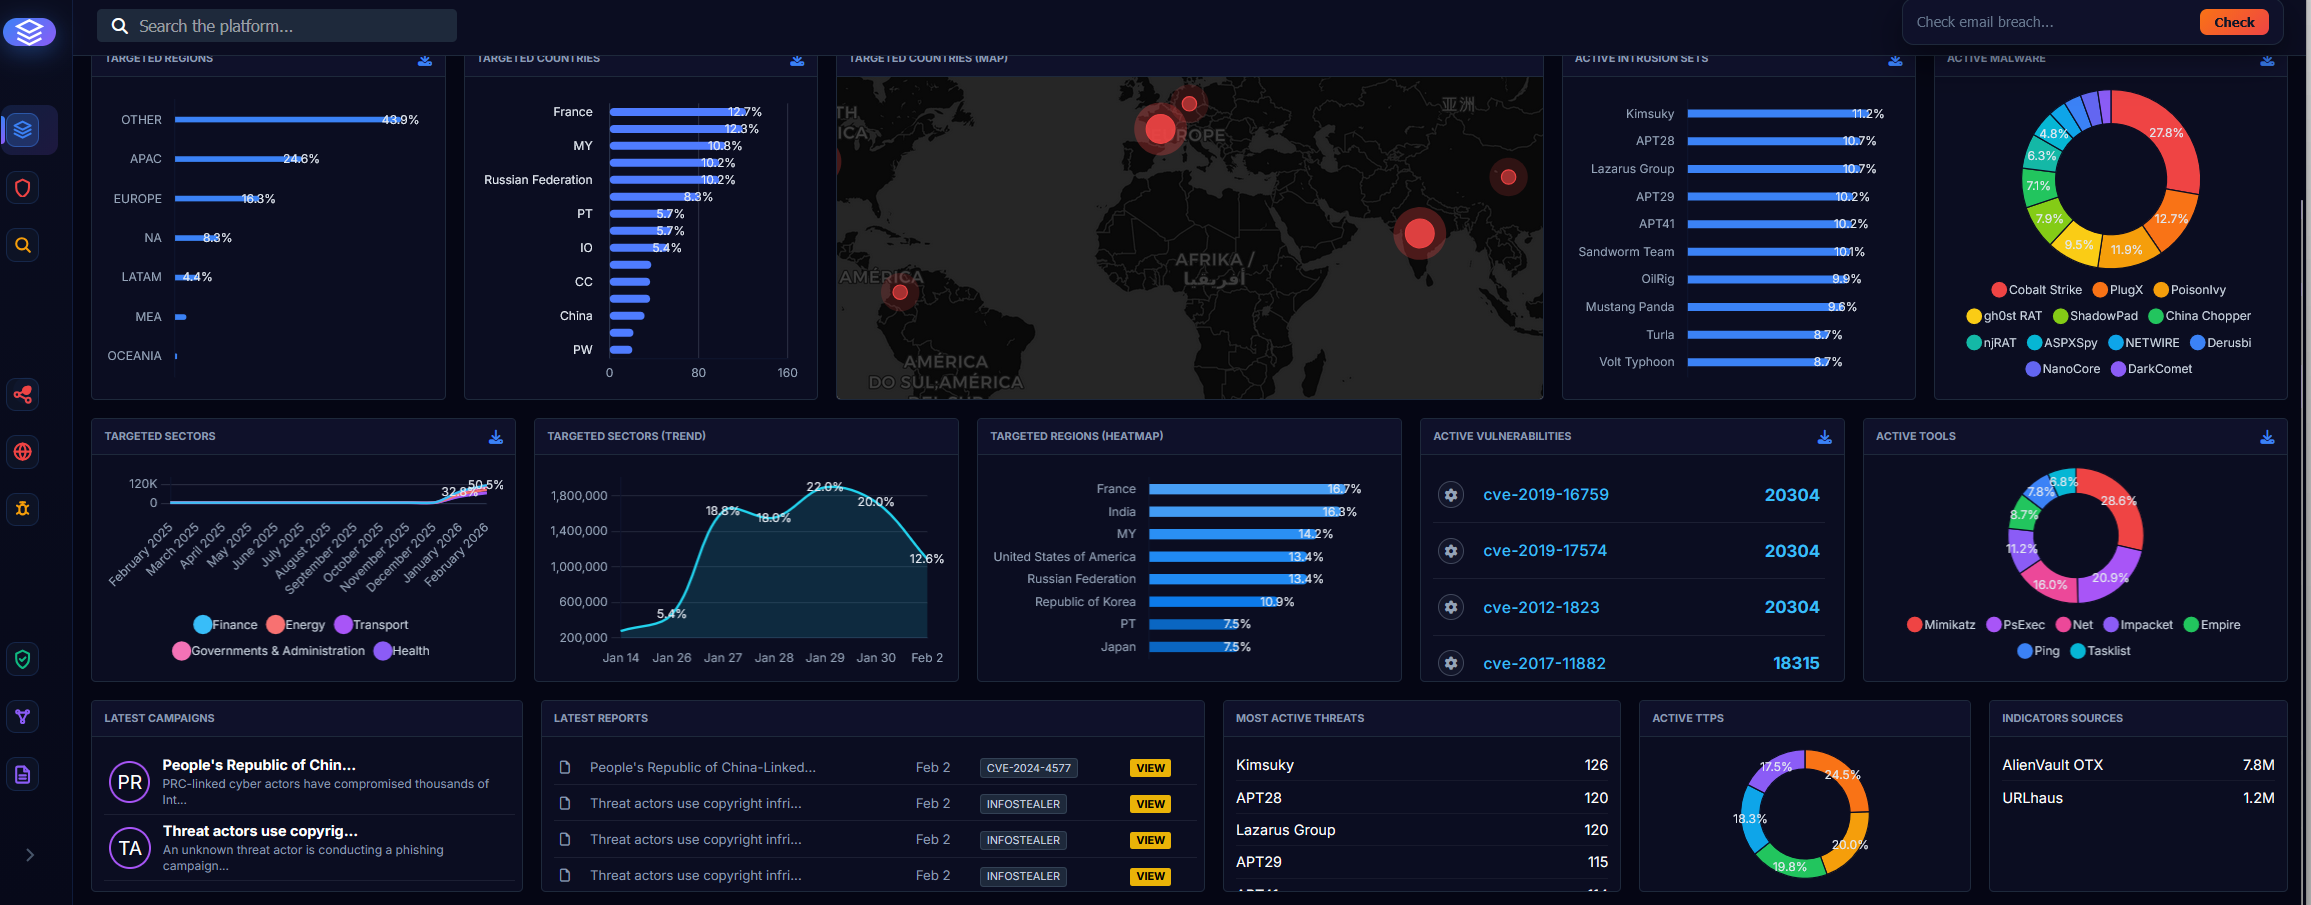Toggle the Energy legend in Targeted Sectors
The width and height of the screenshot is (2311, 905).
[296, 625]
